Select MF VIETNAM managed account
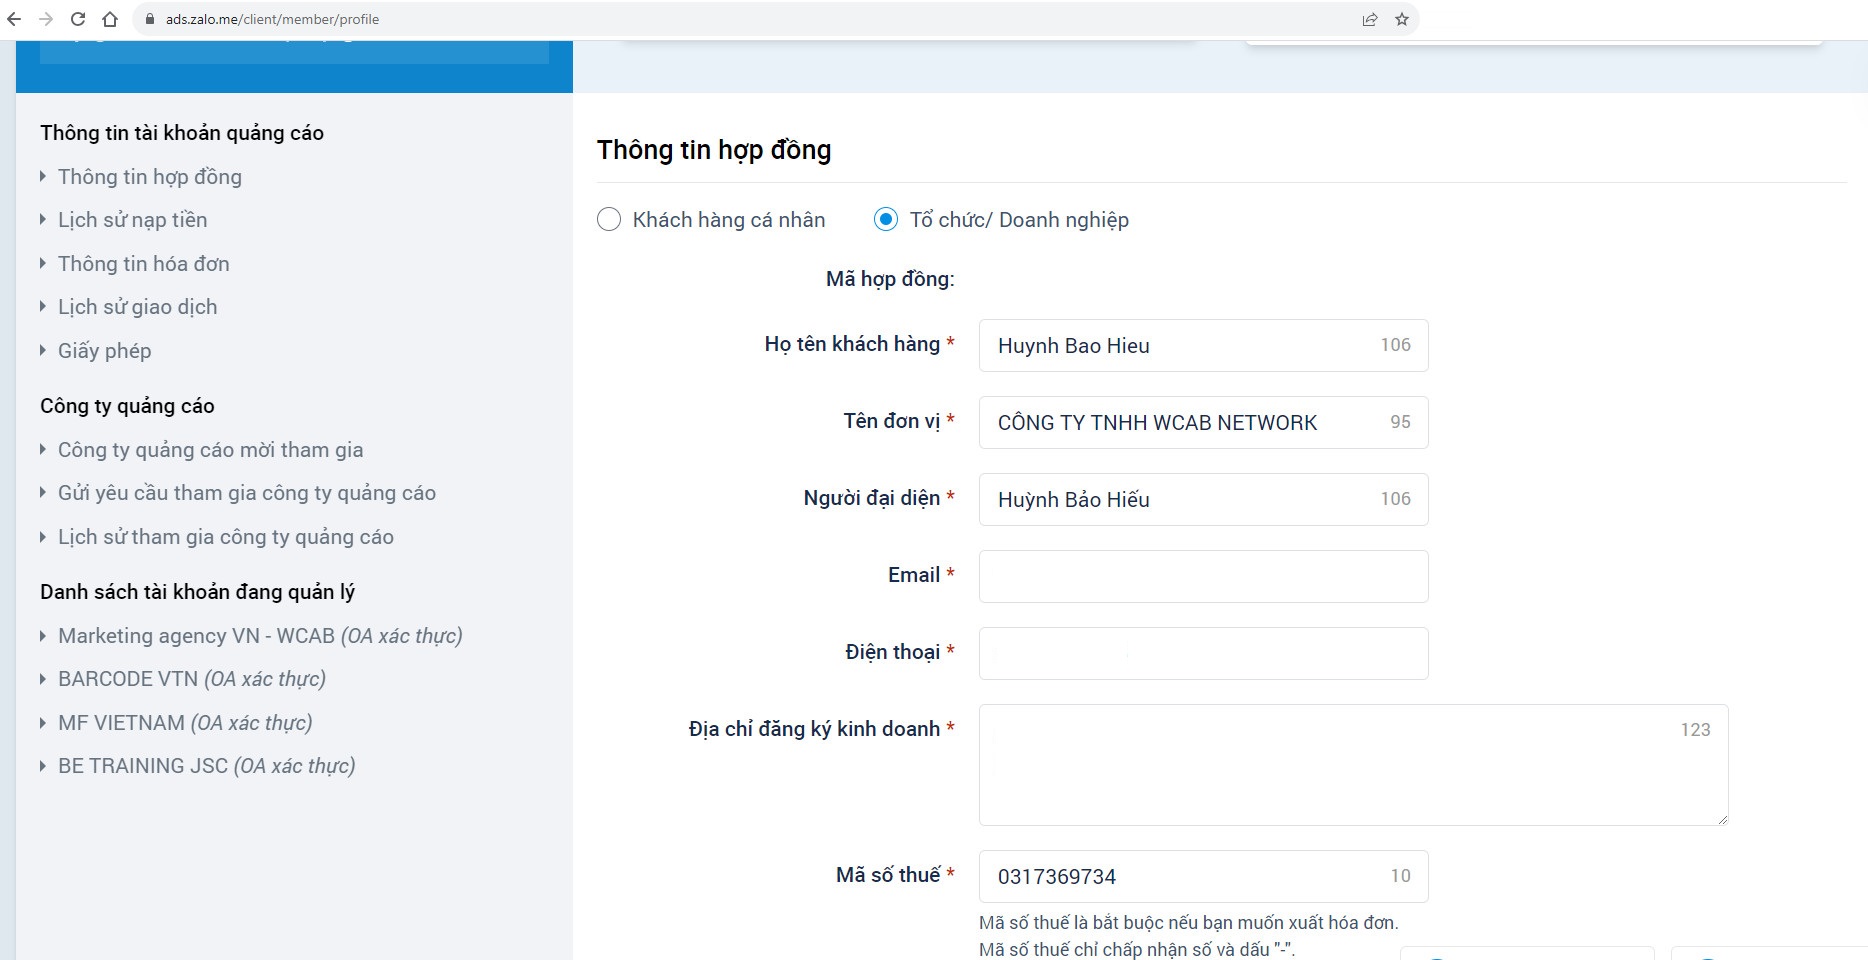 [x=185, y=723]
